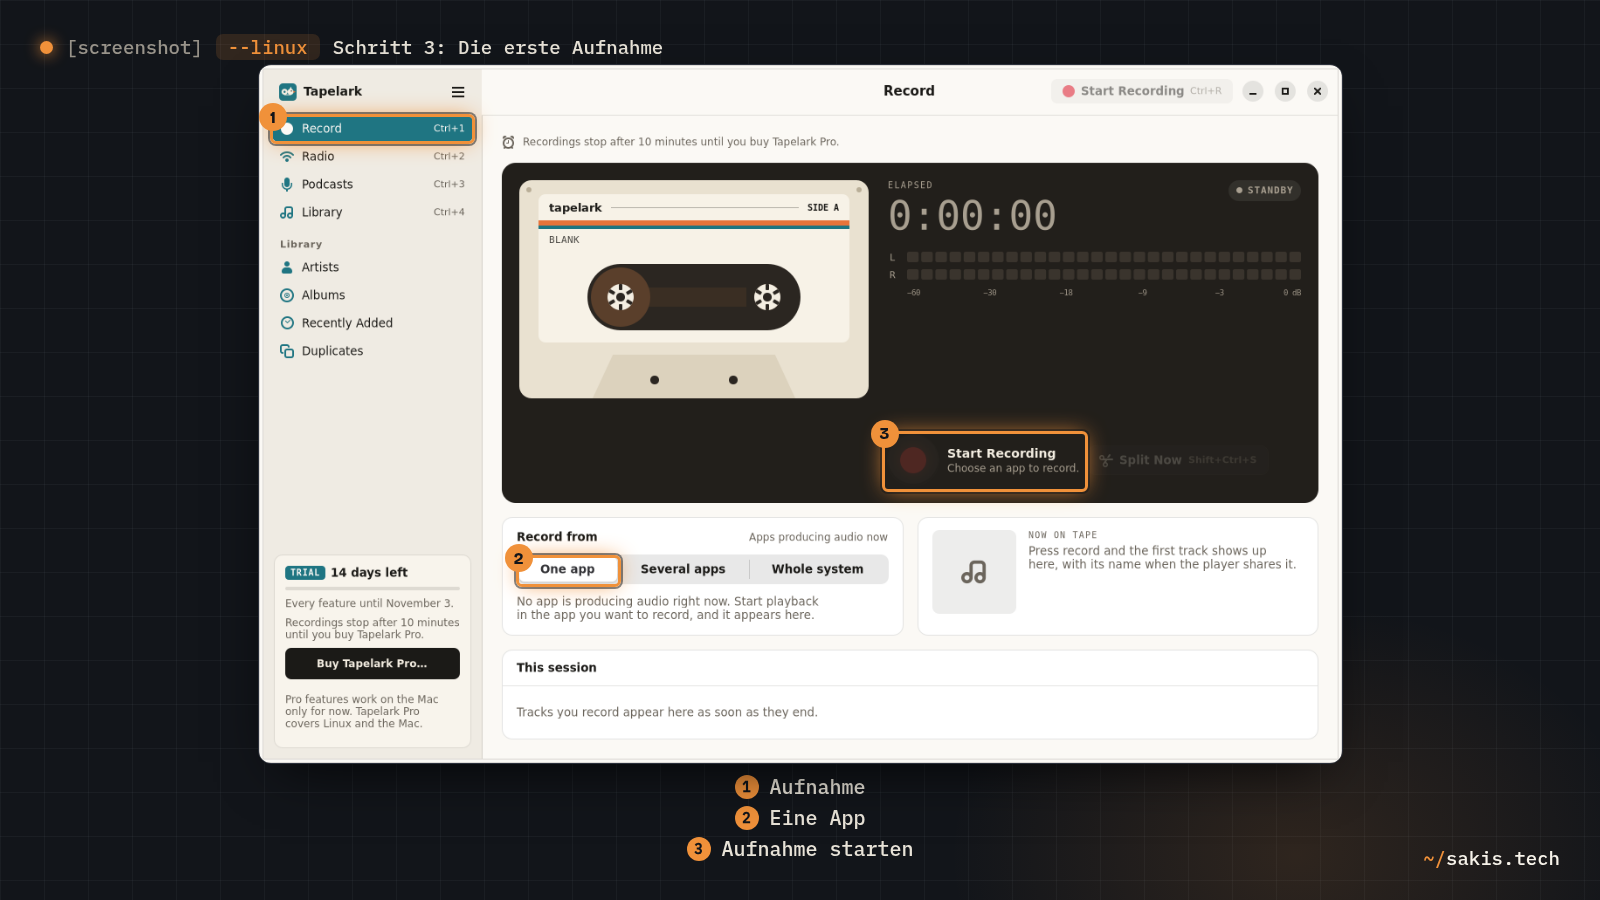1600x900 pixels.
Task: Click 14 days left text
Action: 369,573
